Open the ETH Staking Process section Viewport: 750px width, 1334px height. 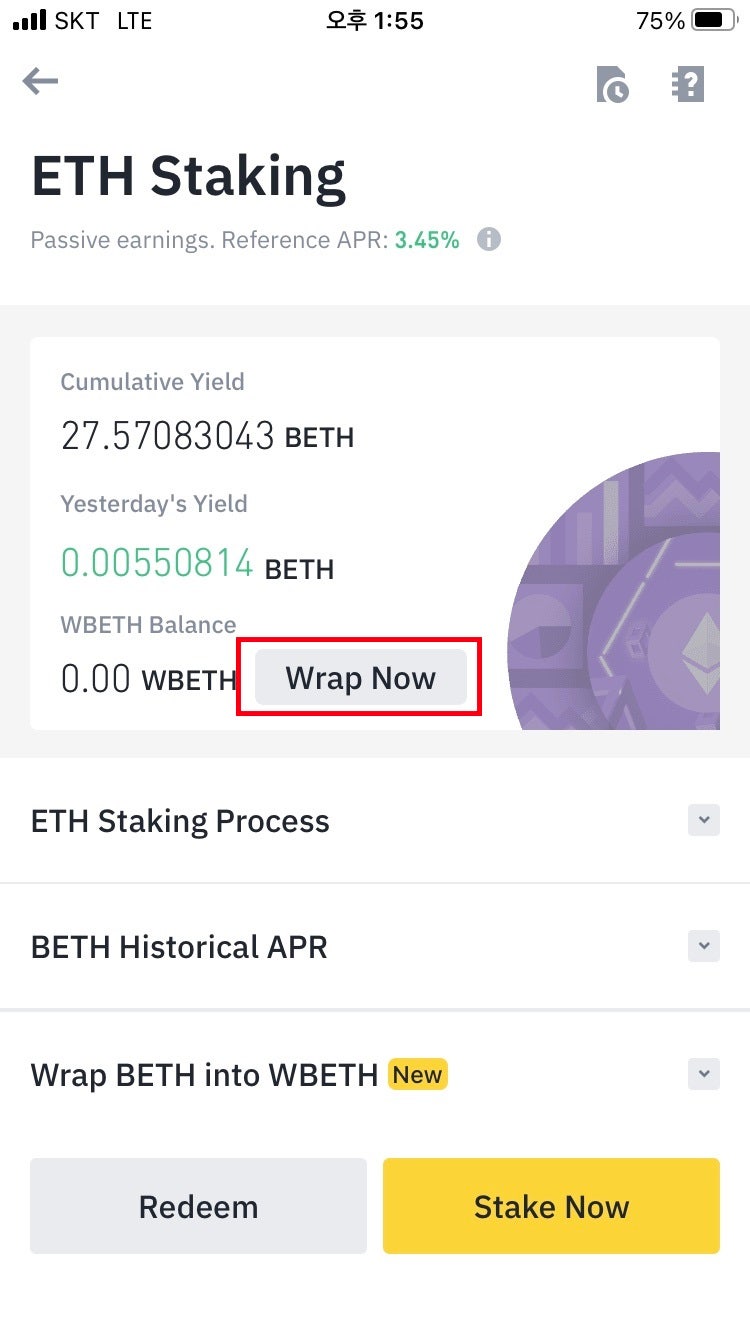[x=180, y=821]
